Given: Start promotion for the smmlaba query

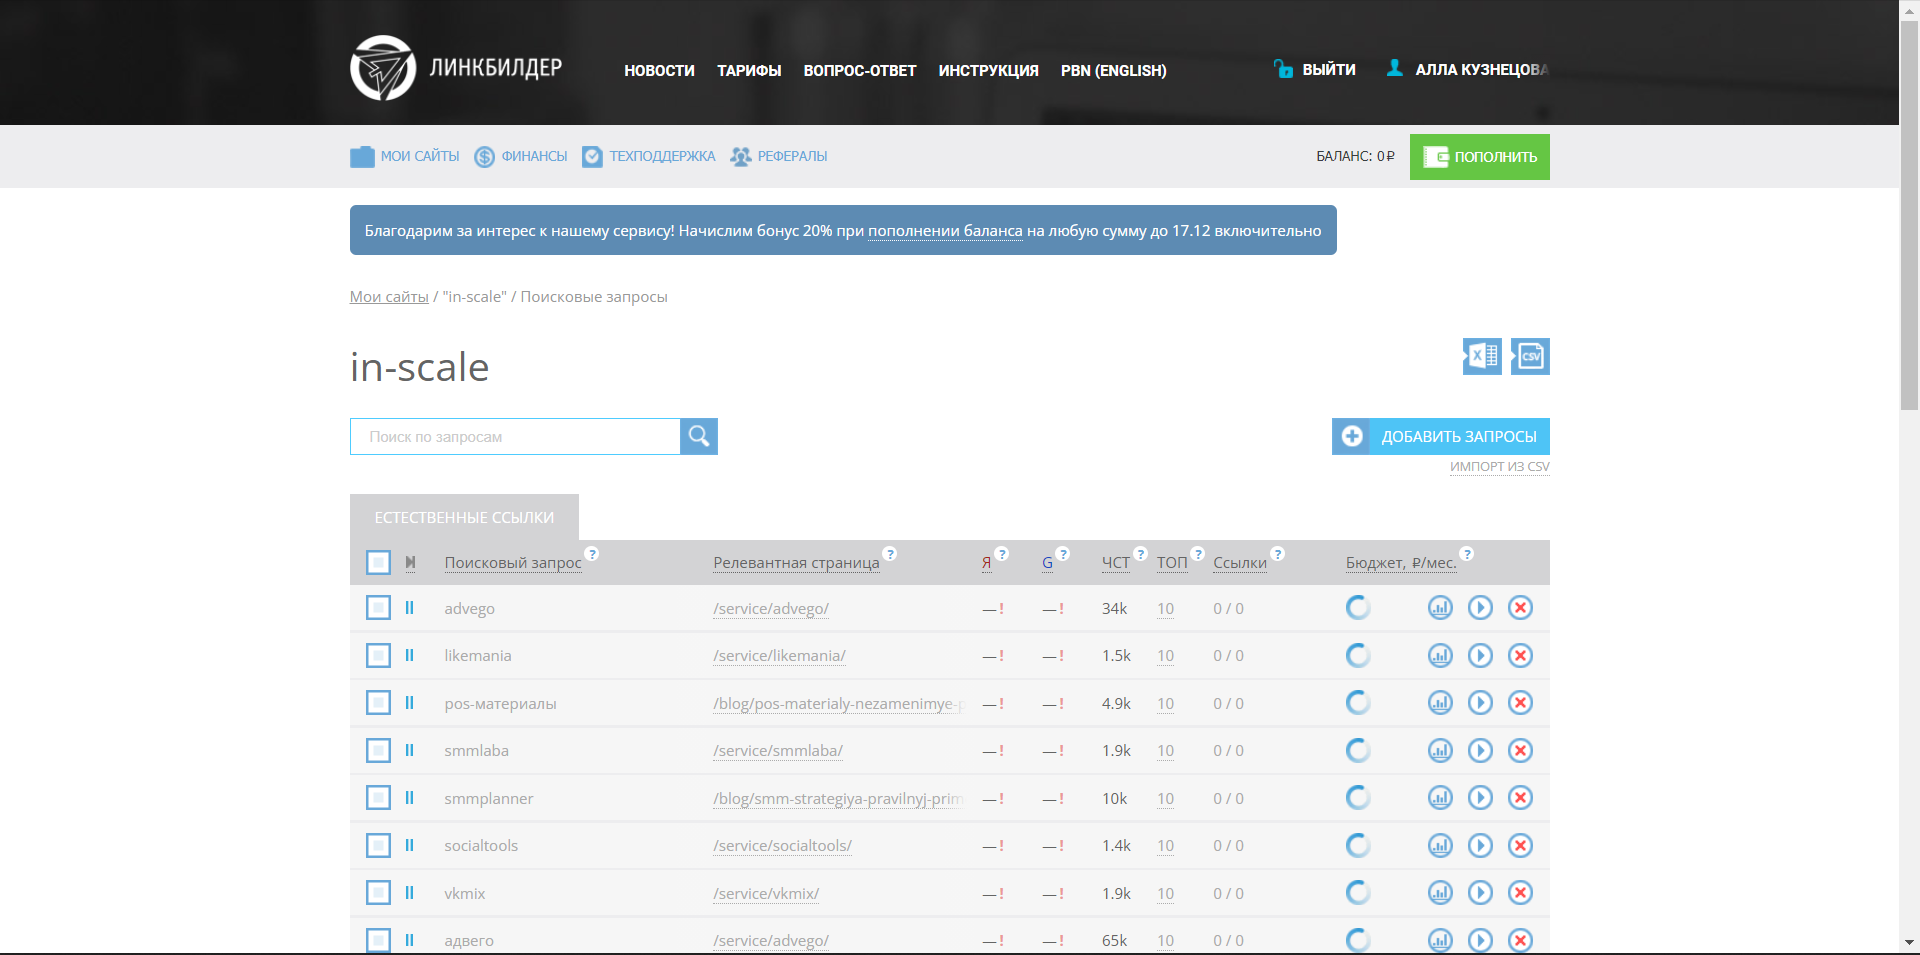Looking at the screenshot, I should 1480,750.
